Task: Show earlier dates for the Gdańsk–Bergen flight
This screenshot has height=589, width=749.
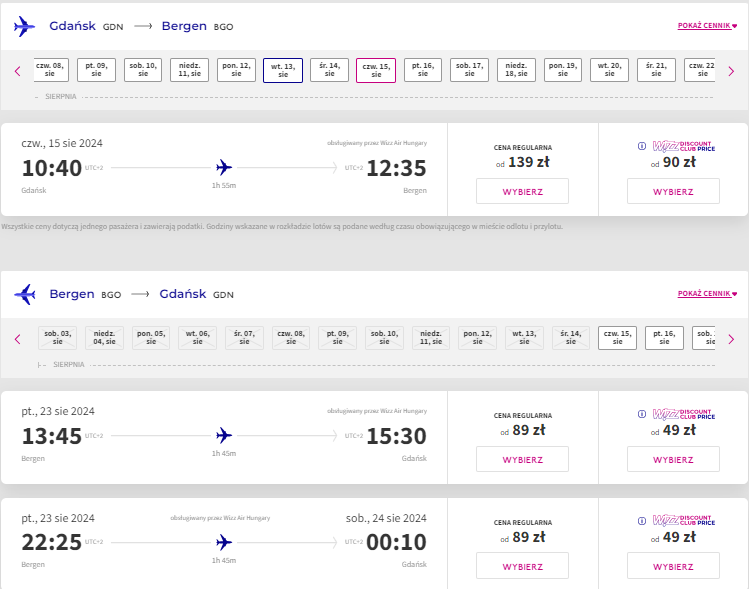Action: click(x=18, y=71)
